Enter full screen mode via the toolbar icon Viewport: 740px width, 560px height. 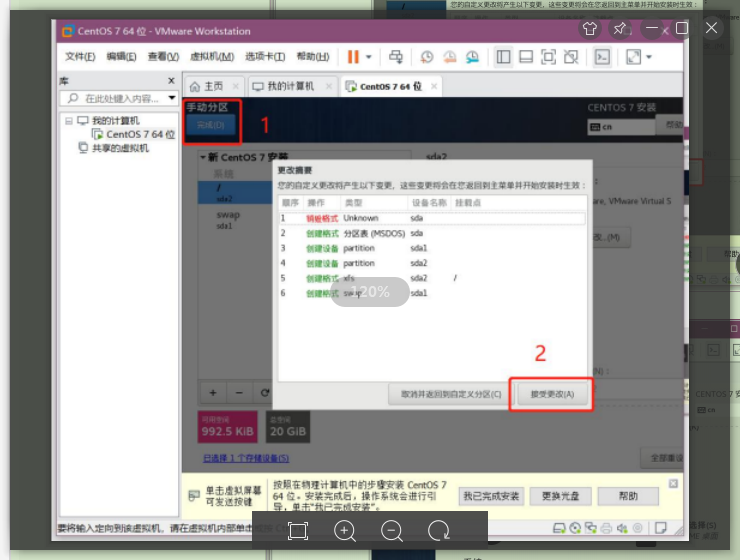(548, 57)
